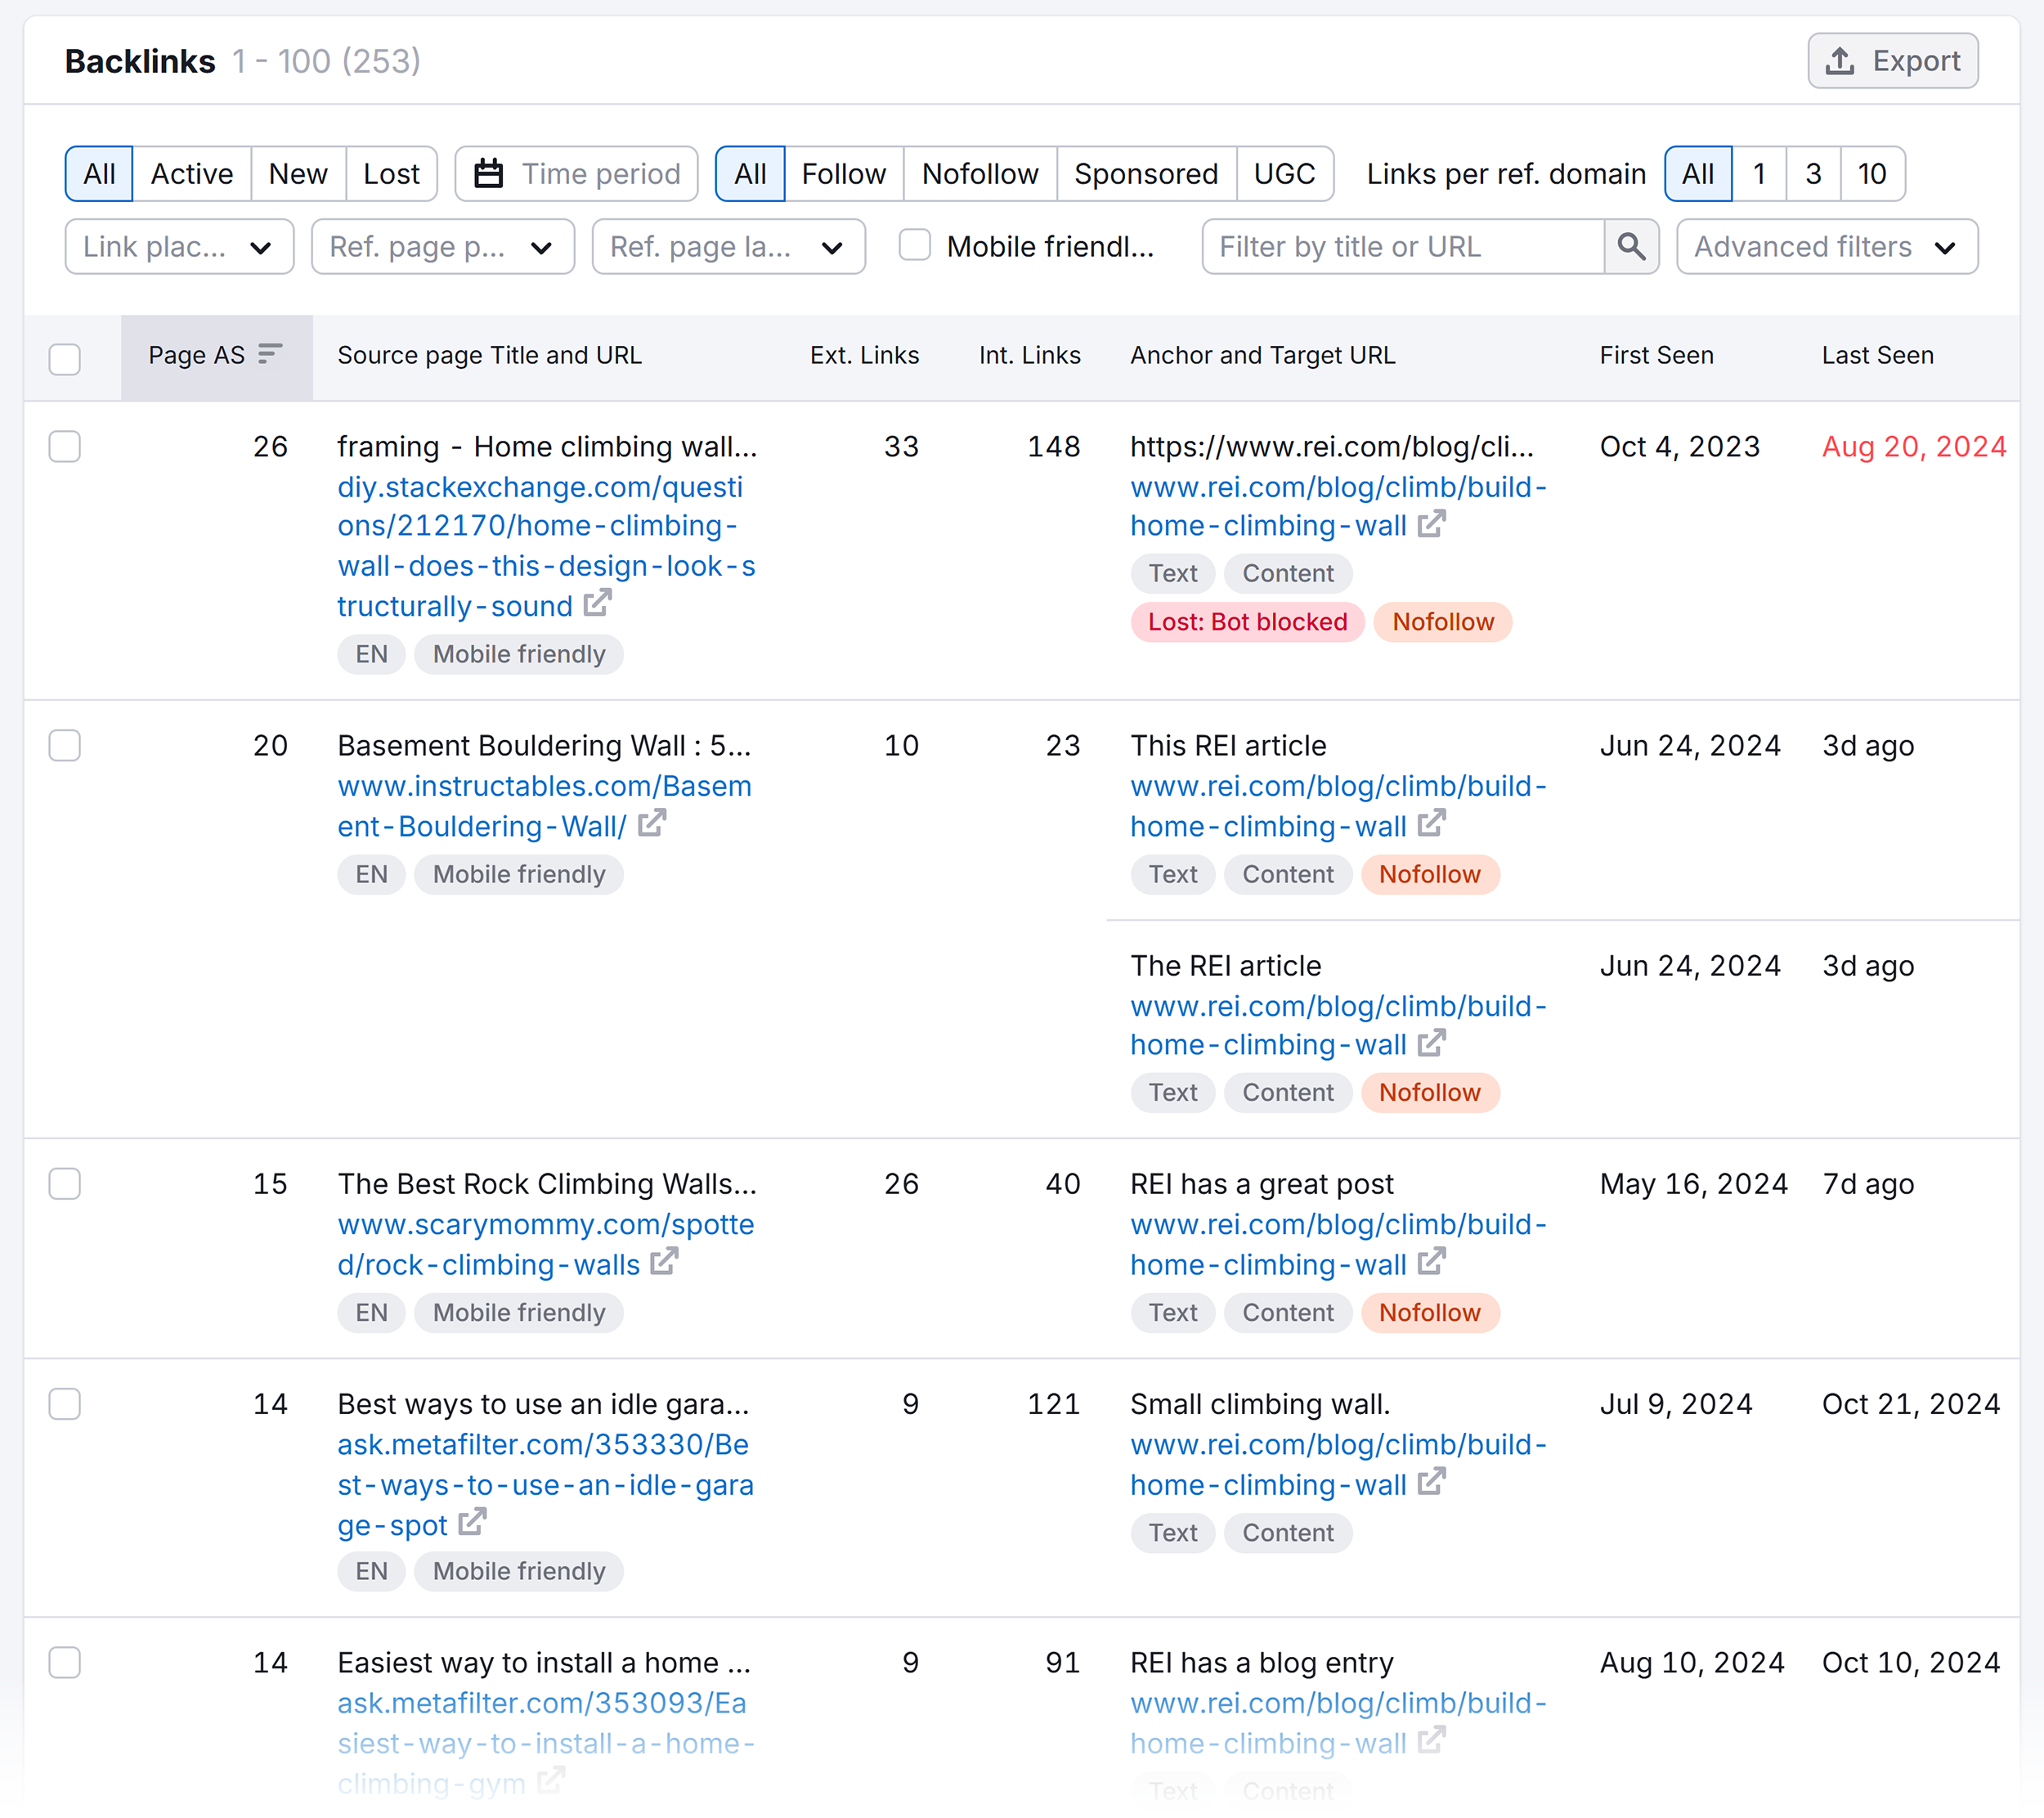Enable the Mobile friendly filter checkbox
2044x1818 pixels.
point(915,246)
